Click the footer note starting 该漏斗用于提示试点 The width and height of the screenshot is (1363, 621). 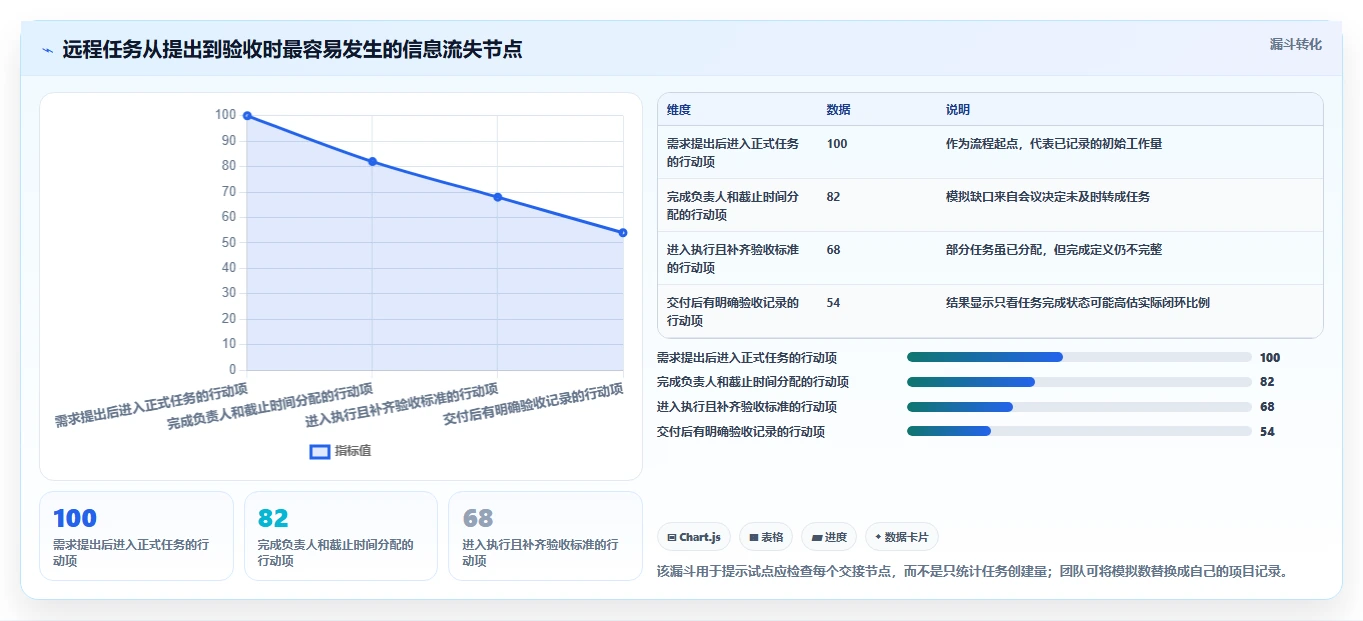(x=973, y=572)
